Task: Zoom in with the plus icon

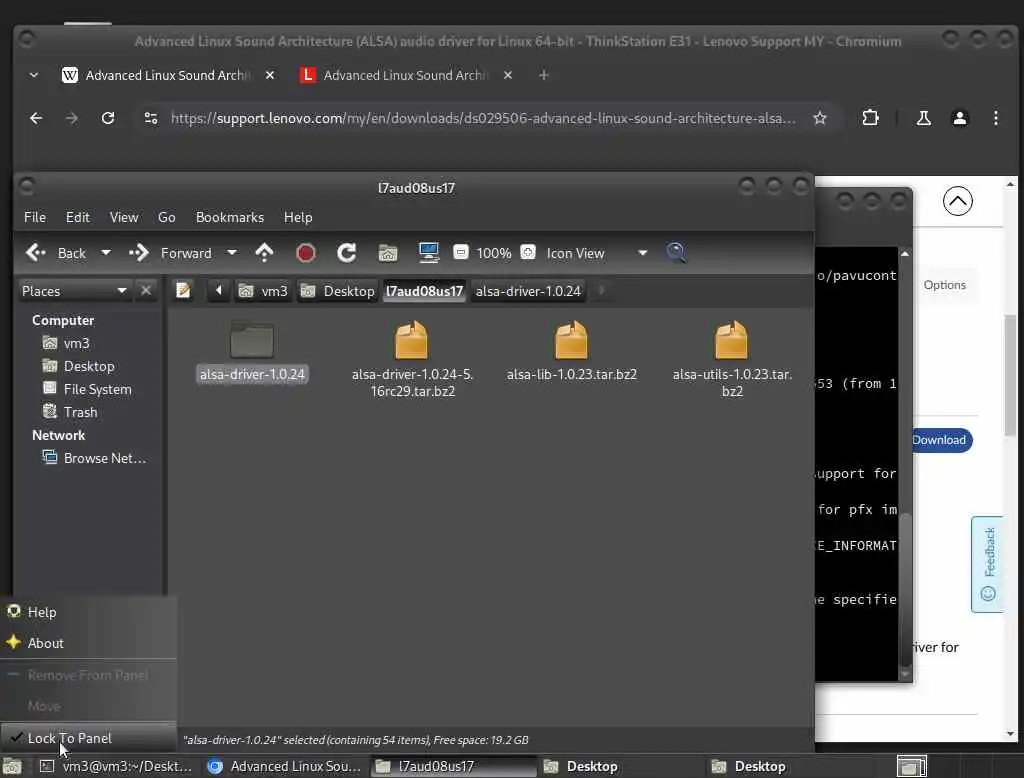Action: click(x=528, y=252)
